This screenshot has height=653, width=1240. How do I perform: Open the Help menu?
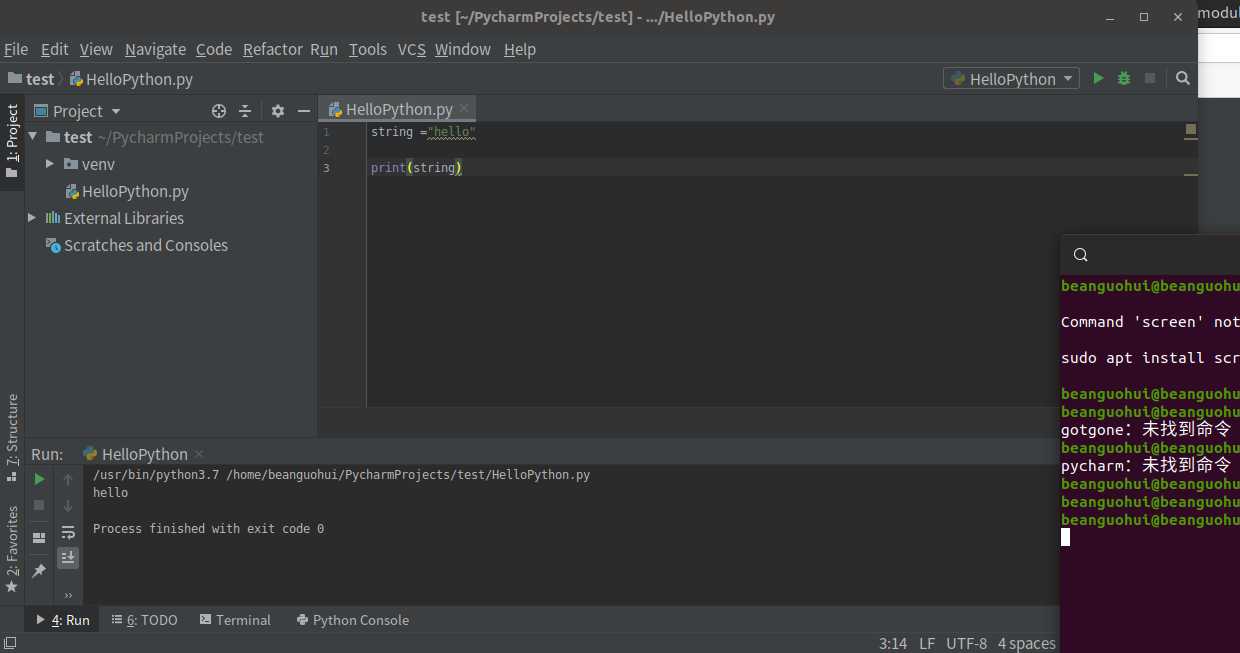coord(520,49)
